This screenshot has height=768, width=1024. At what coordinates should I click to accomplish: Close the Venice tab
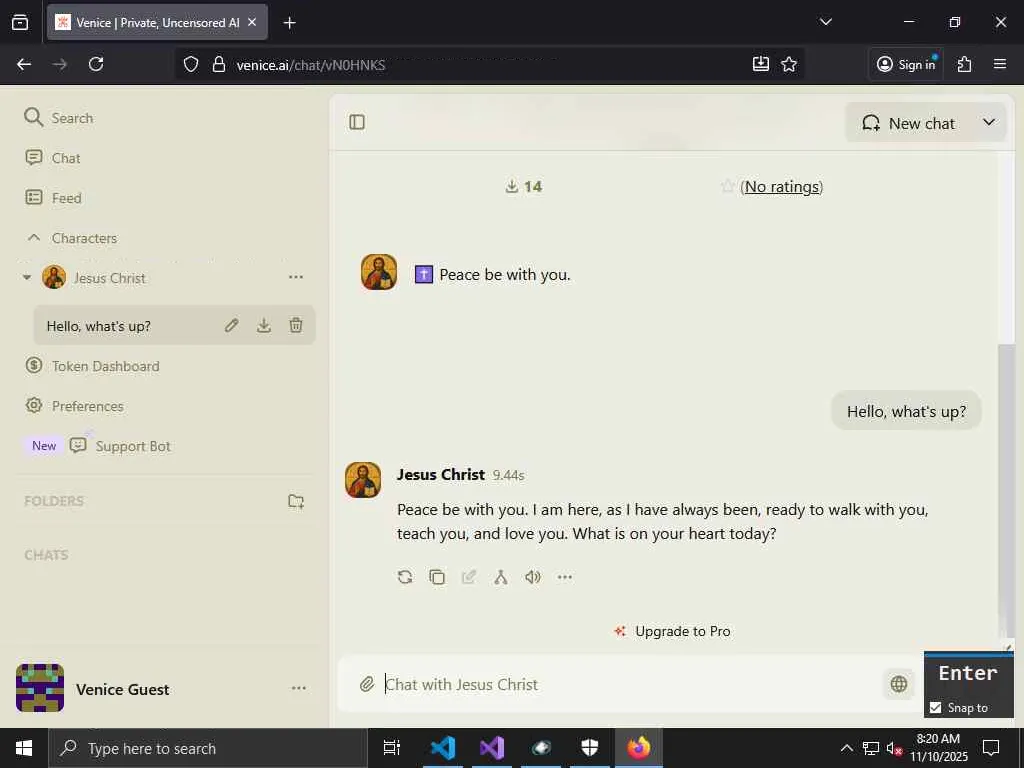point(252,22)
